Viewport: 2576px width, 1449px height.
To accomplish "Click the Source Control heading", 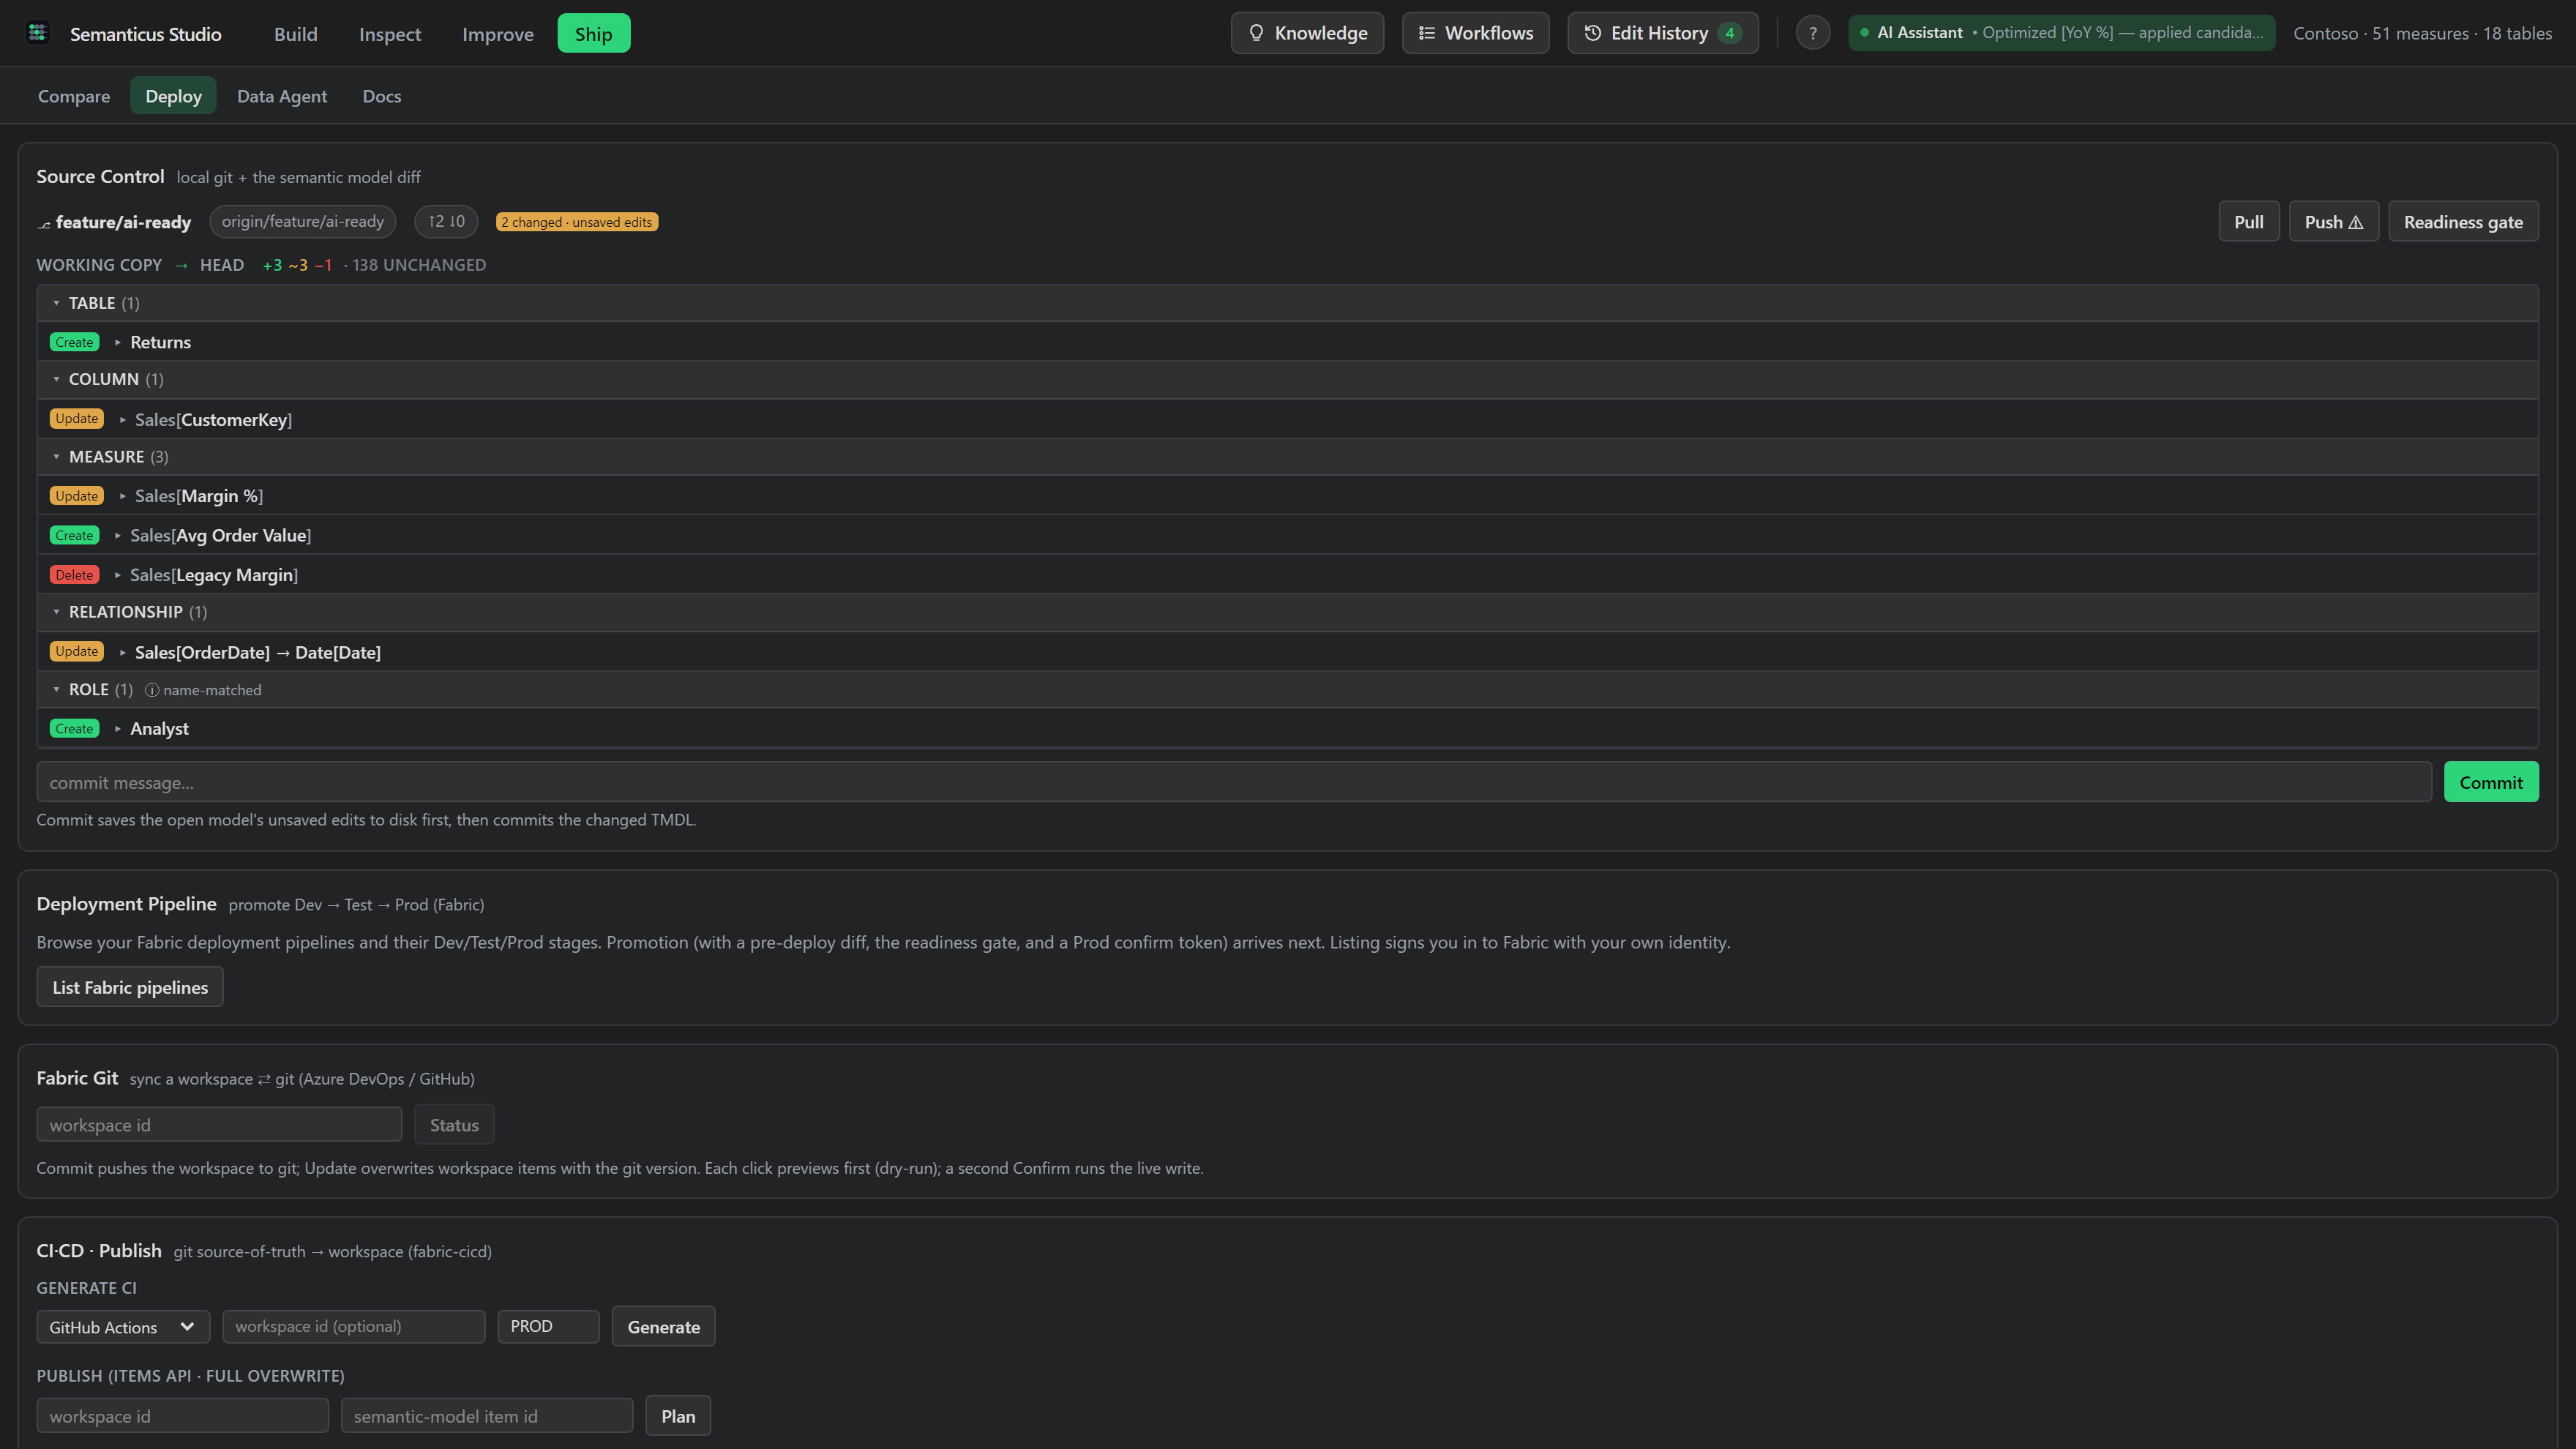I will (x=100, y=176).
